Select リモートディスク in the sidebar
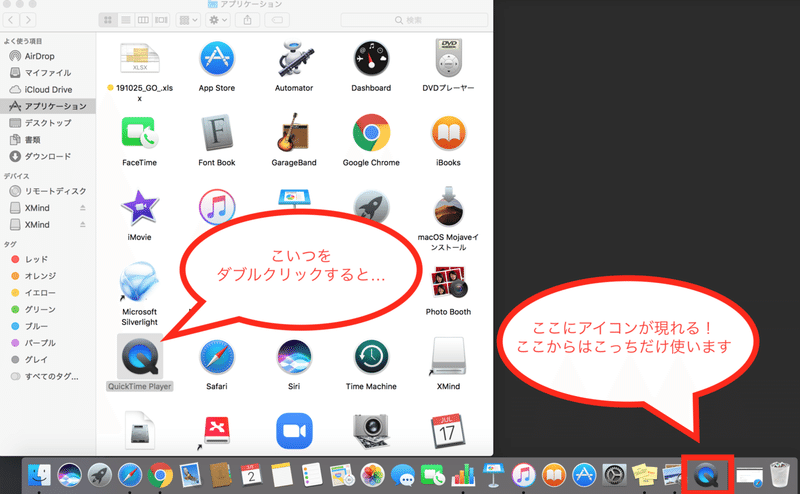The image size is (800, 494). [47, 191]
